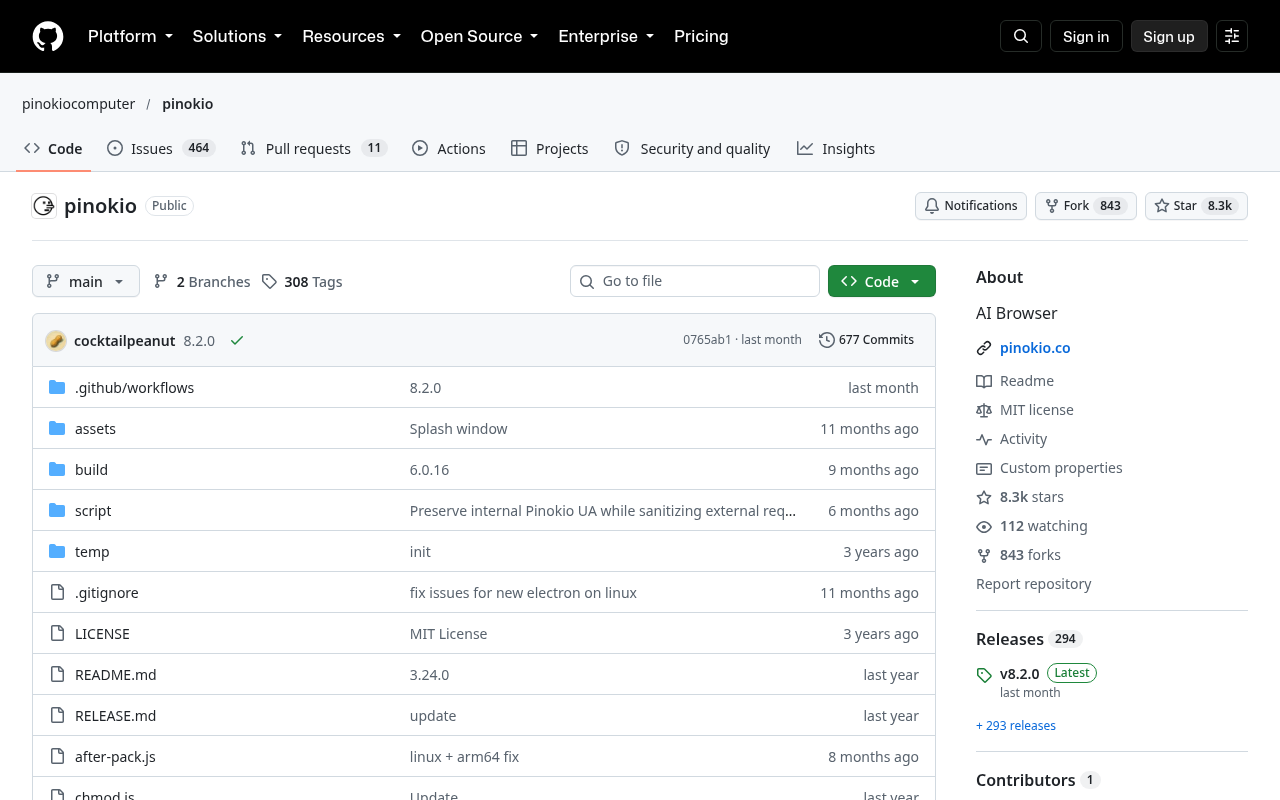Open the Platform menu
The width and height of the screenshot is (1280, 800).
(x=131, y=36)
